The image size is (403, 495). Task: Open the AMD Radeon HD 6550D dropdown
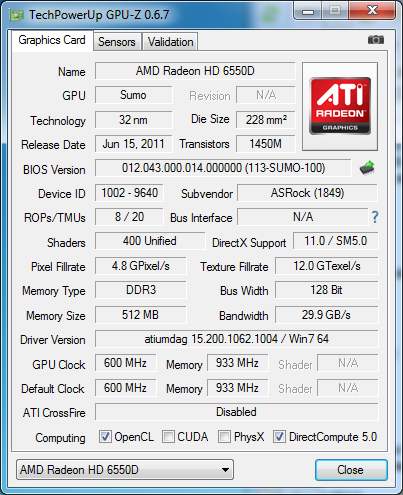click(x=125, y=470)
